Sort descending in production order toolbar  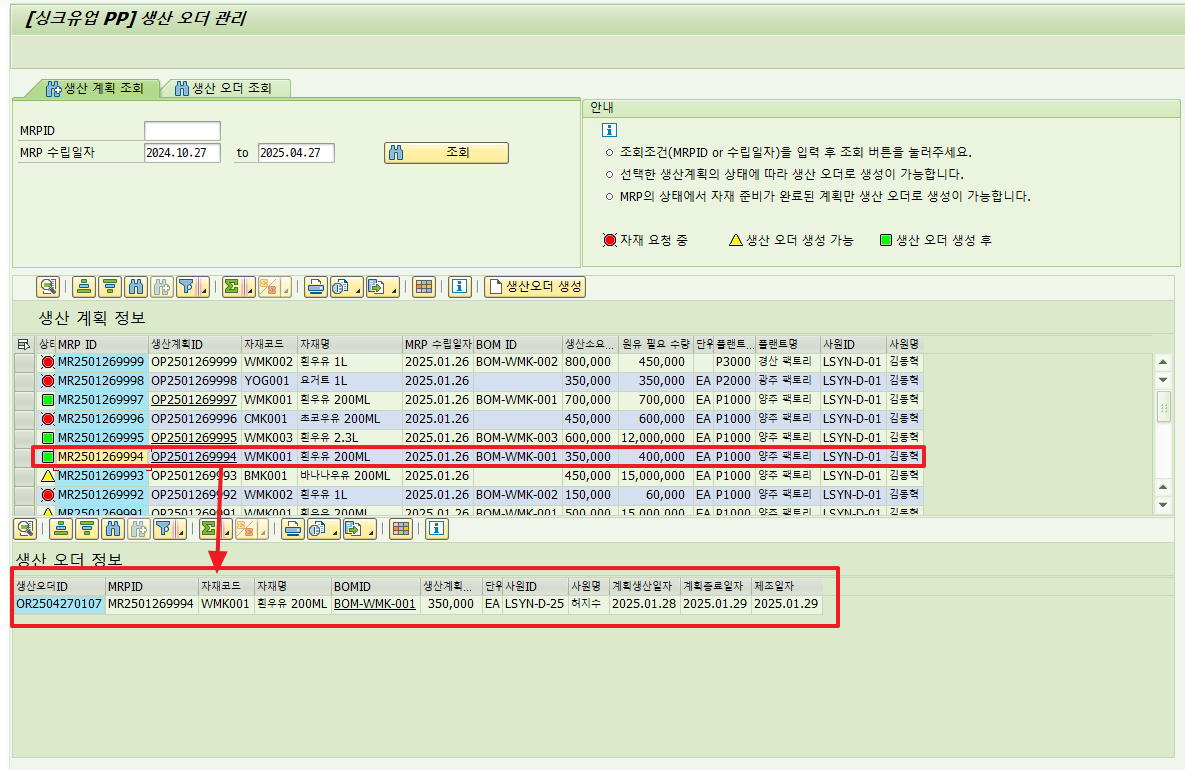(x=87, y=529)
